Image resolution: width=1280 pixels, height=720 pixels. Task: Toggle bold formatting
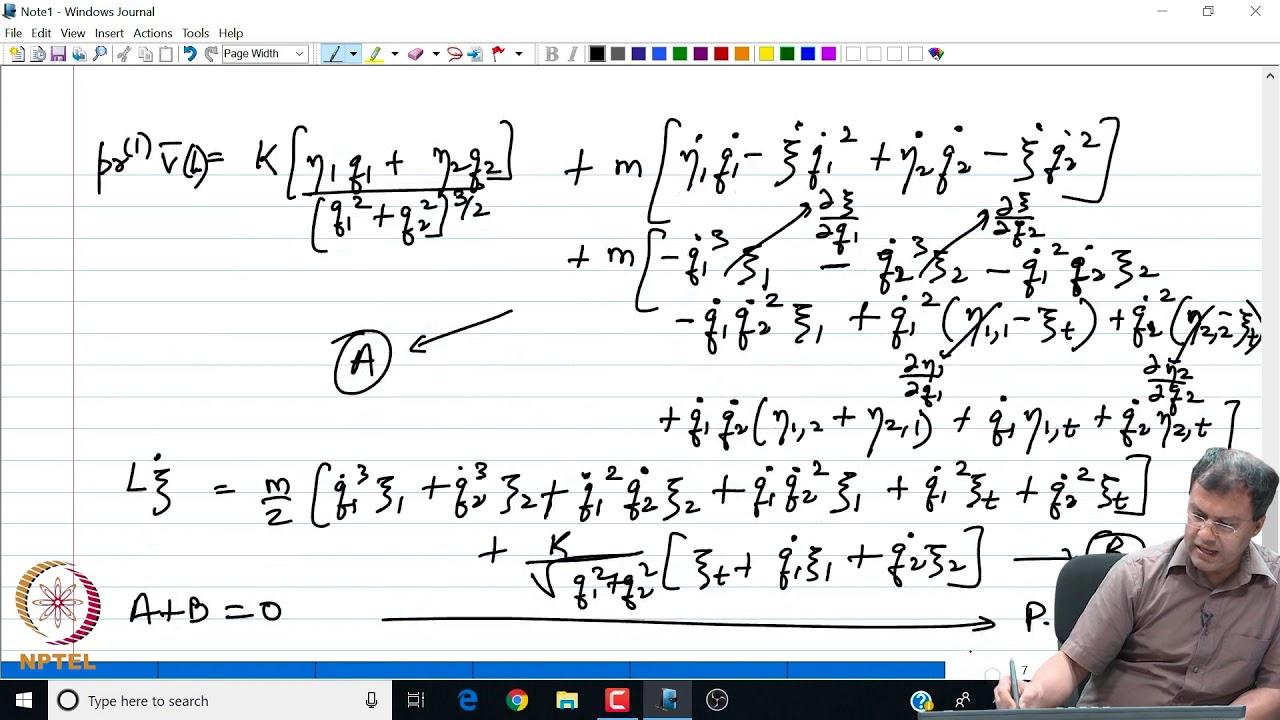pyautogui.click(x=551, y=54)
